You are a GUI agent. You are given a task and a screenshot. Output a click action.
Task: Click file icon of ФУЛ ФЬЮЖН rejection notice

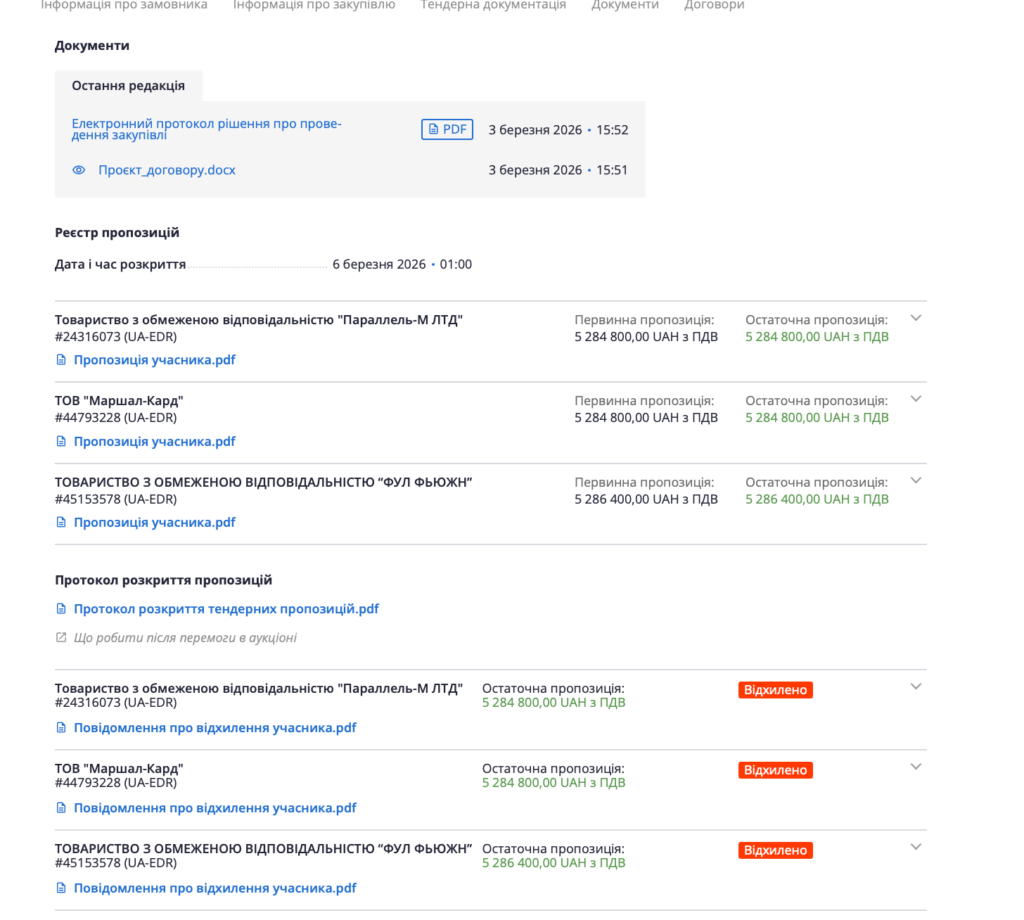pos(61,888)
